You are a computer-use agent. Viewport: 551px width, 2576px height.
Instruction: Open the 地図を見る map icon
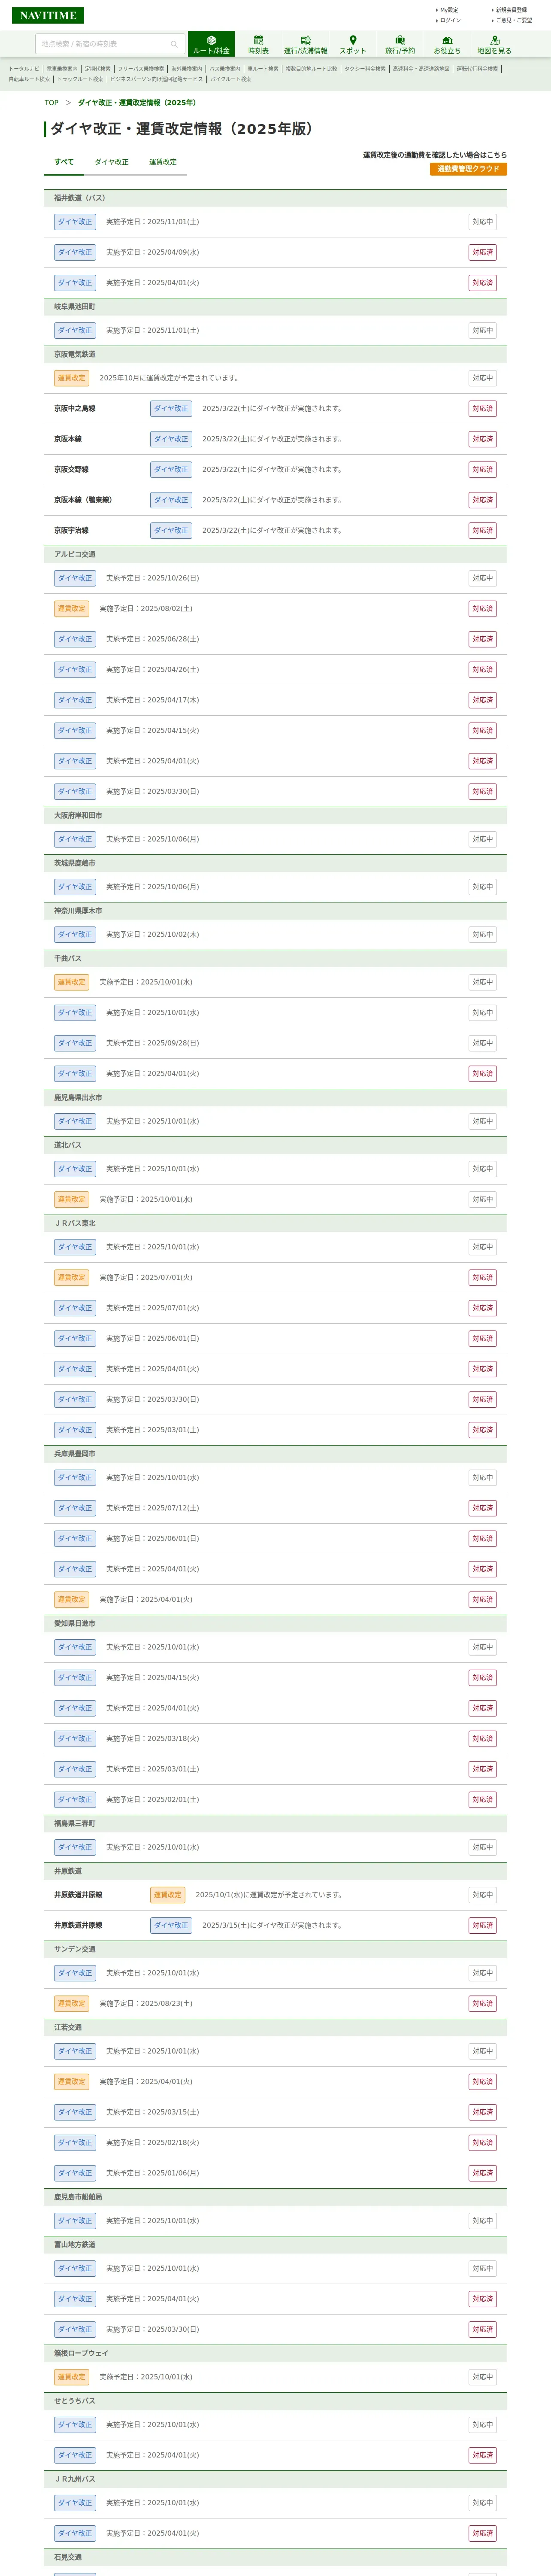[x=494, y=44]
